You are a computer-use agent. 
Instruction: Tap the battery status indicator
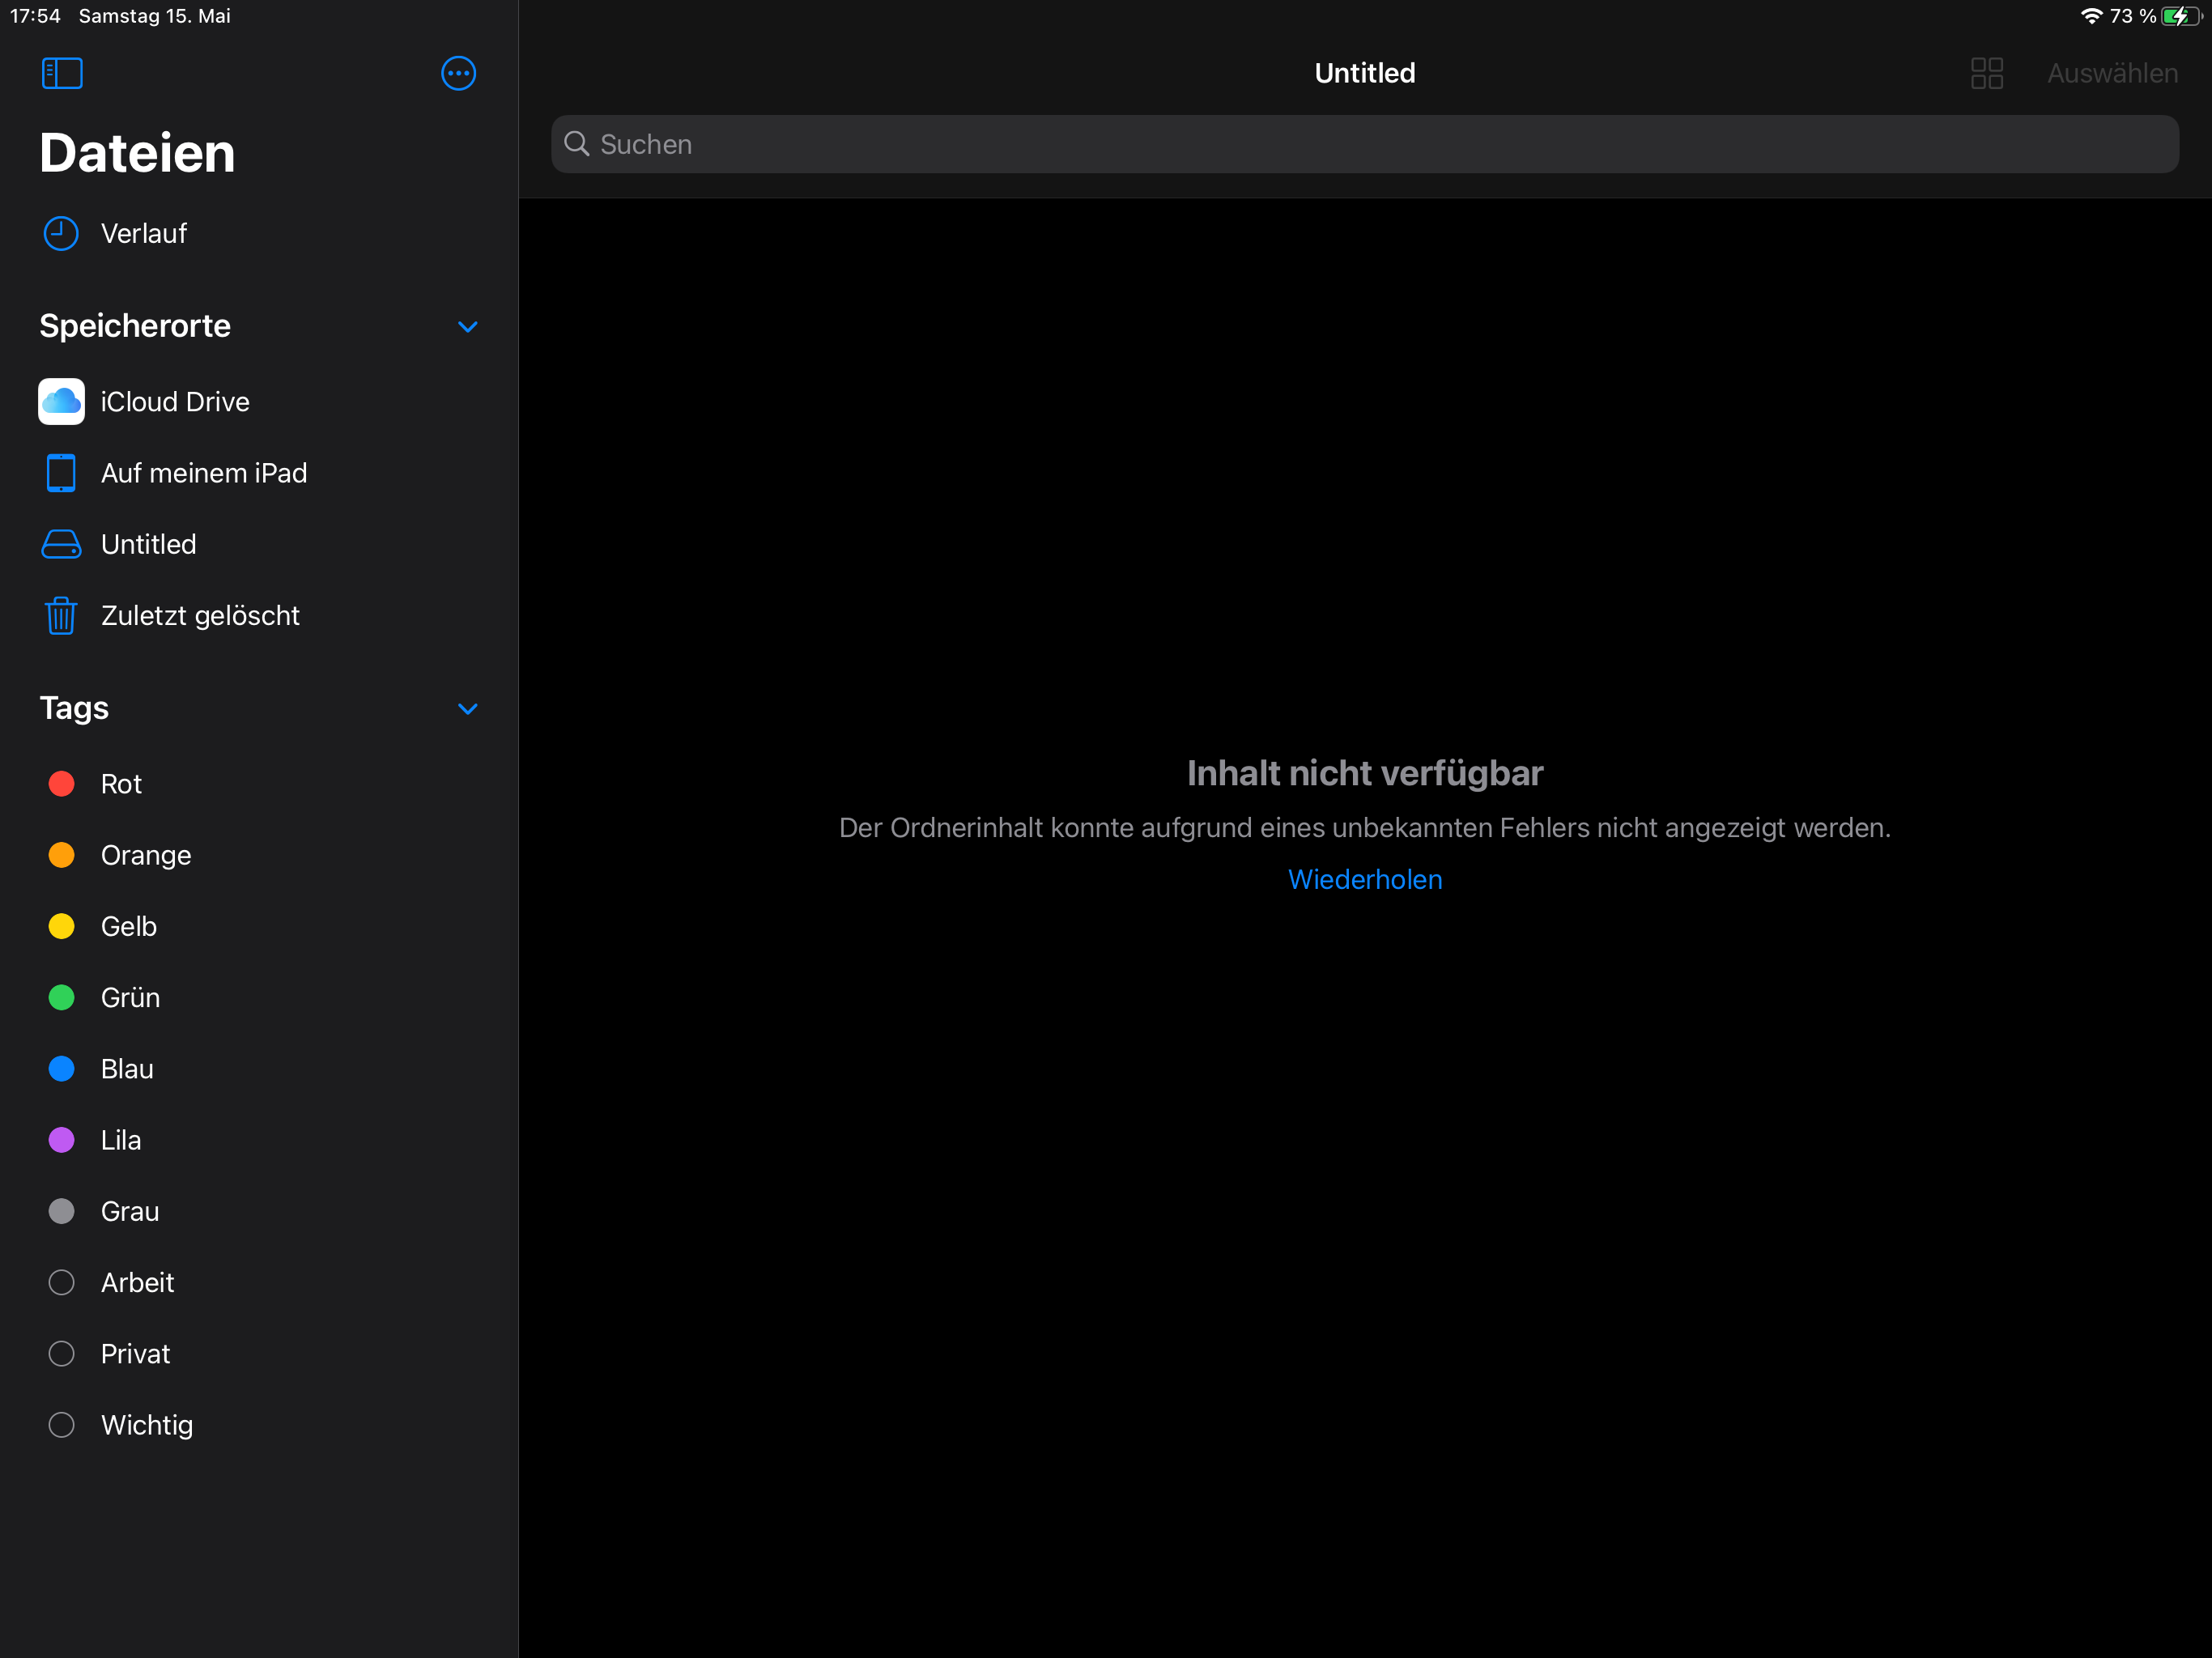(2180, 16)
